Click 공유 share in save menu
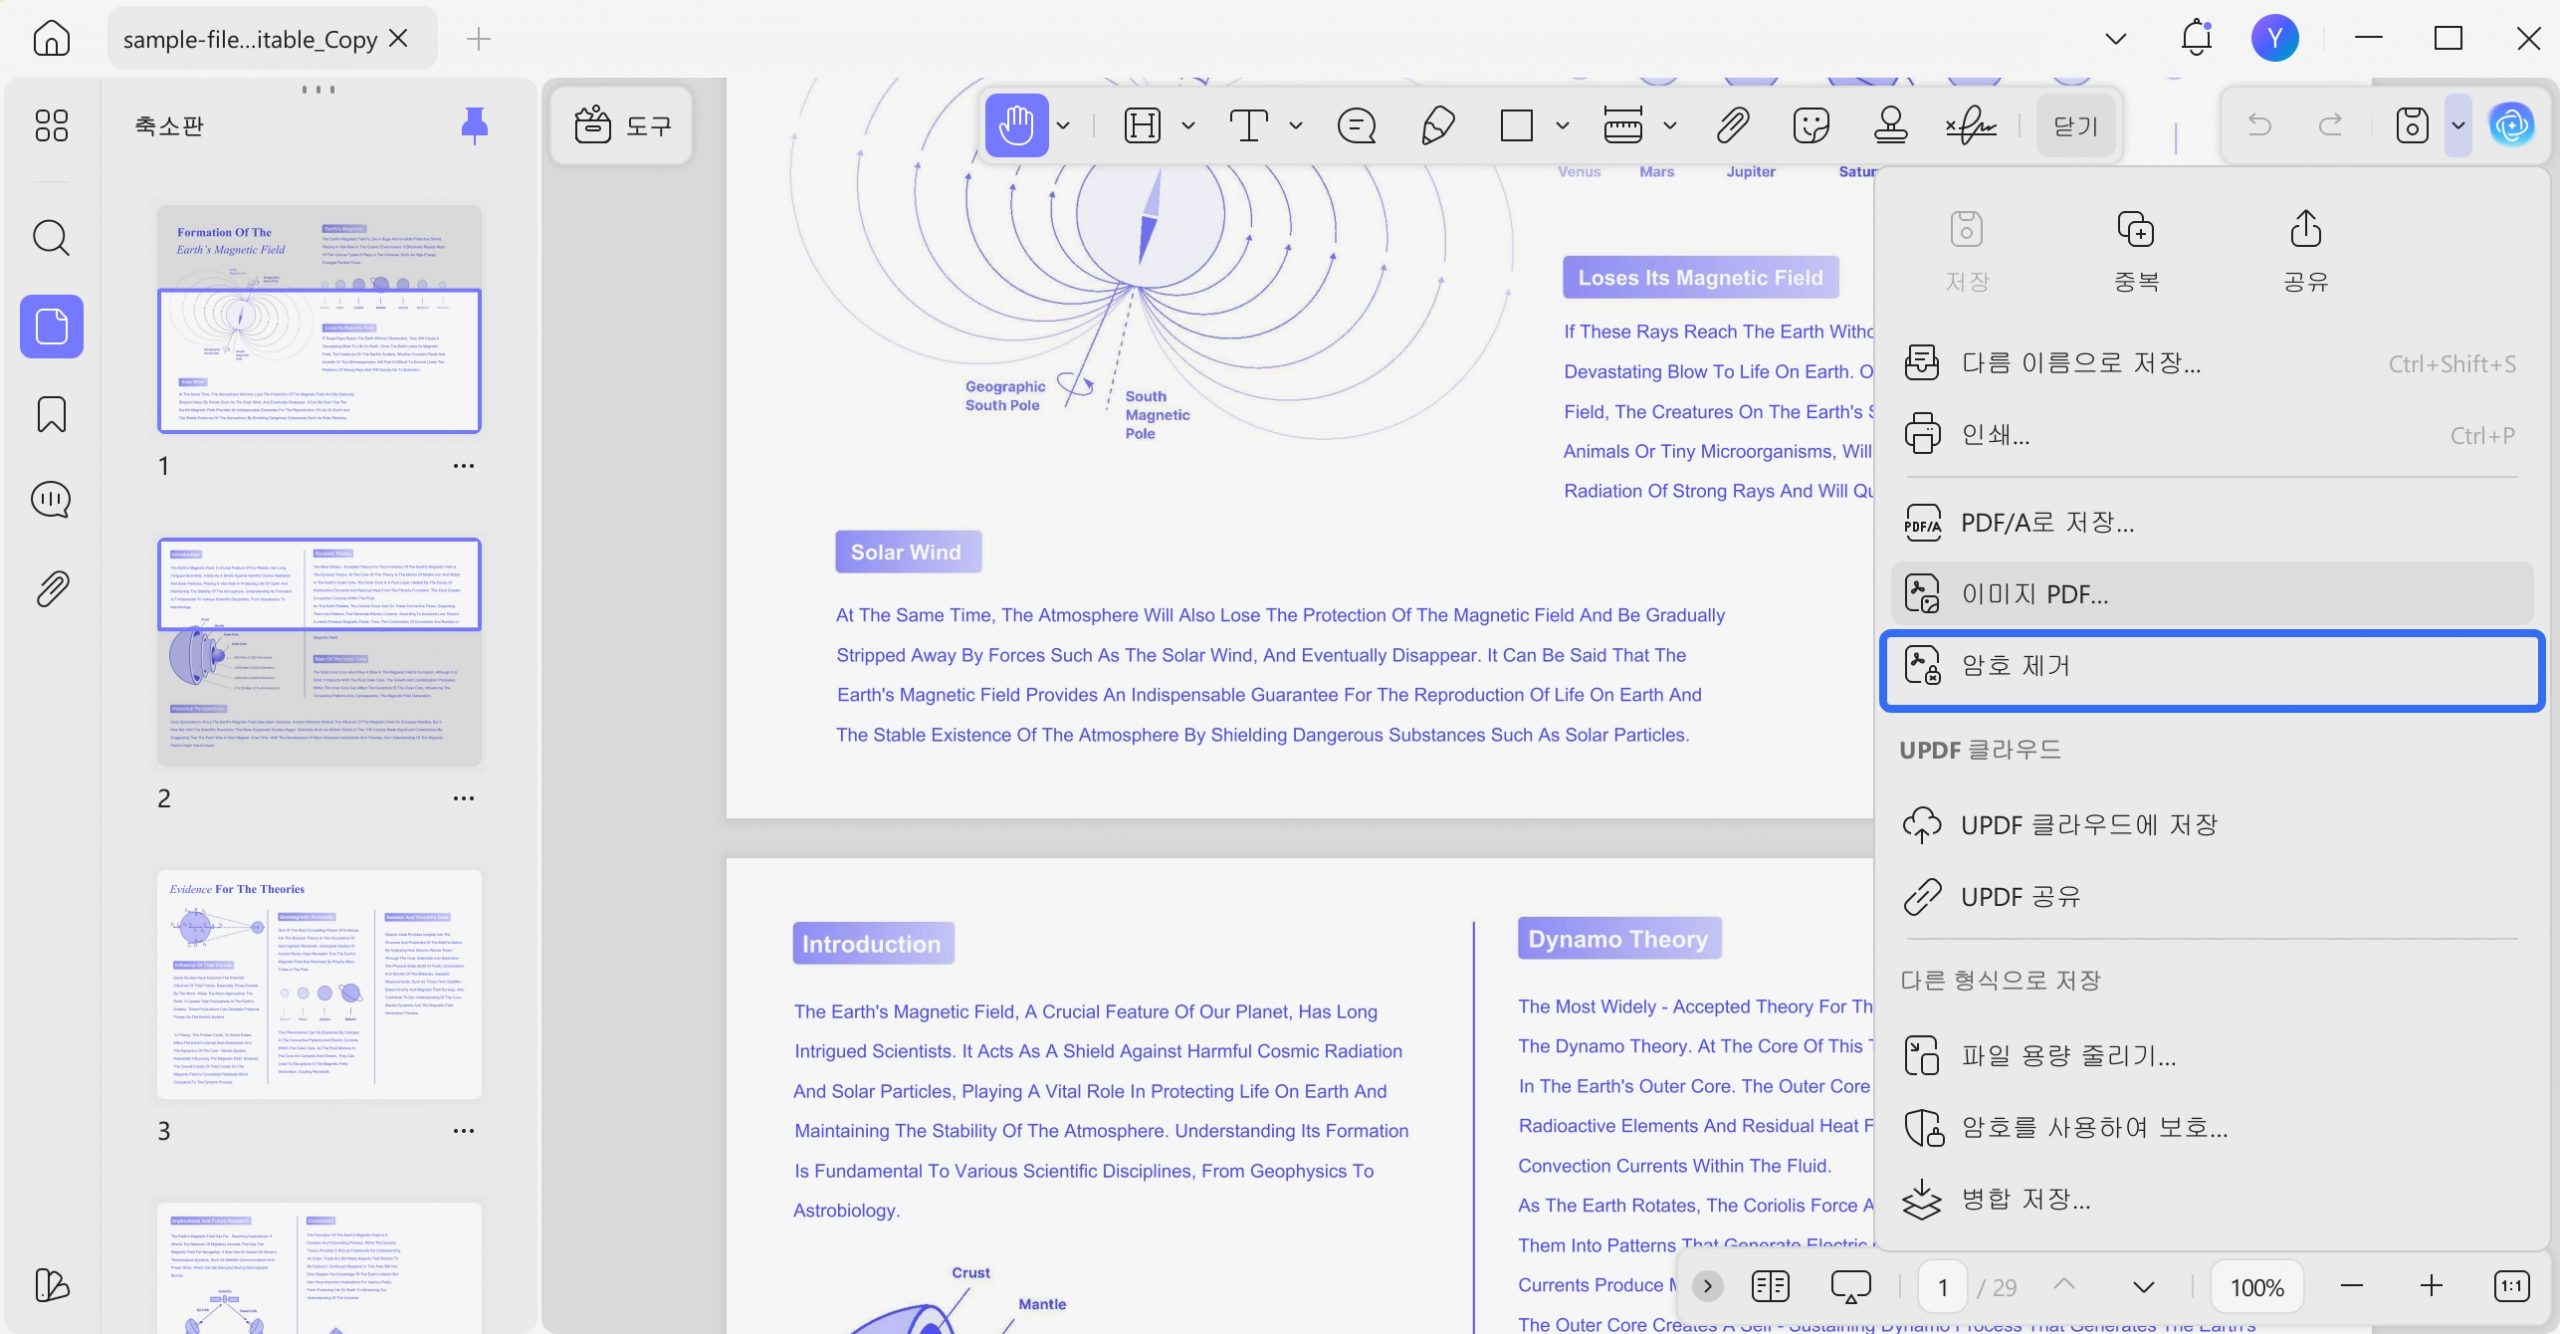Screen dimensions: 2560x1334 pyautogui.click(x=2305, y=252)
